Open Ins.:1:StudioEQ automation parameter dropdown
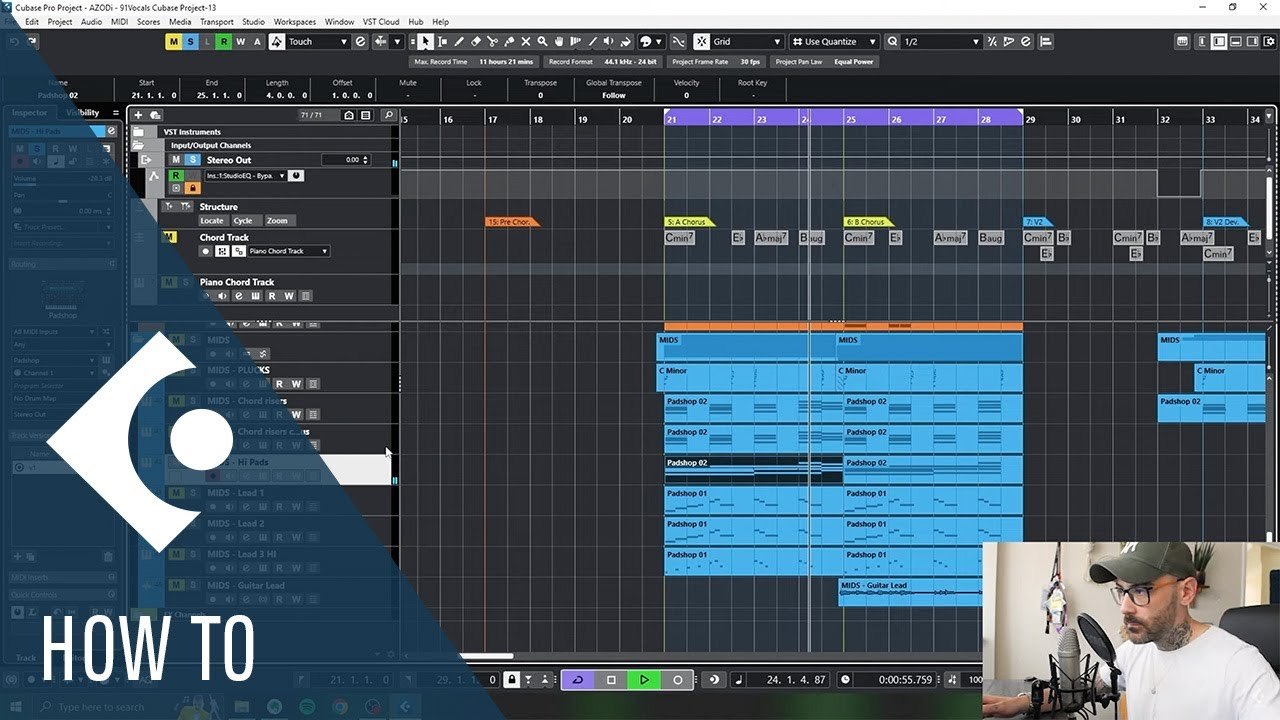The height and width of the screenshot is (720, 1280). pyautogui.click(x=245, y=175)
